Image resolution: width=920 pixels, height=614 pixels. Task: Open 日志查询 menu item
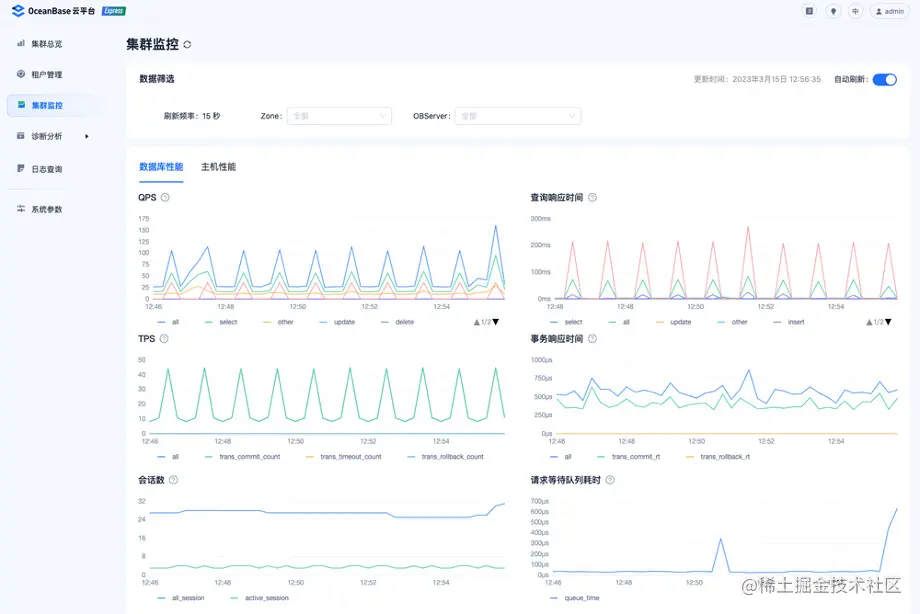pyautogui.click(x=47, y=169)
